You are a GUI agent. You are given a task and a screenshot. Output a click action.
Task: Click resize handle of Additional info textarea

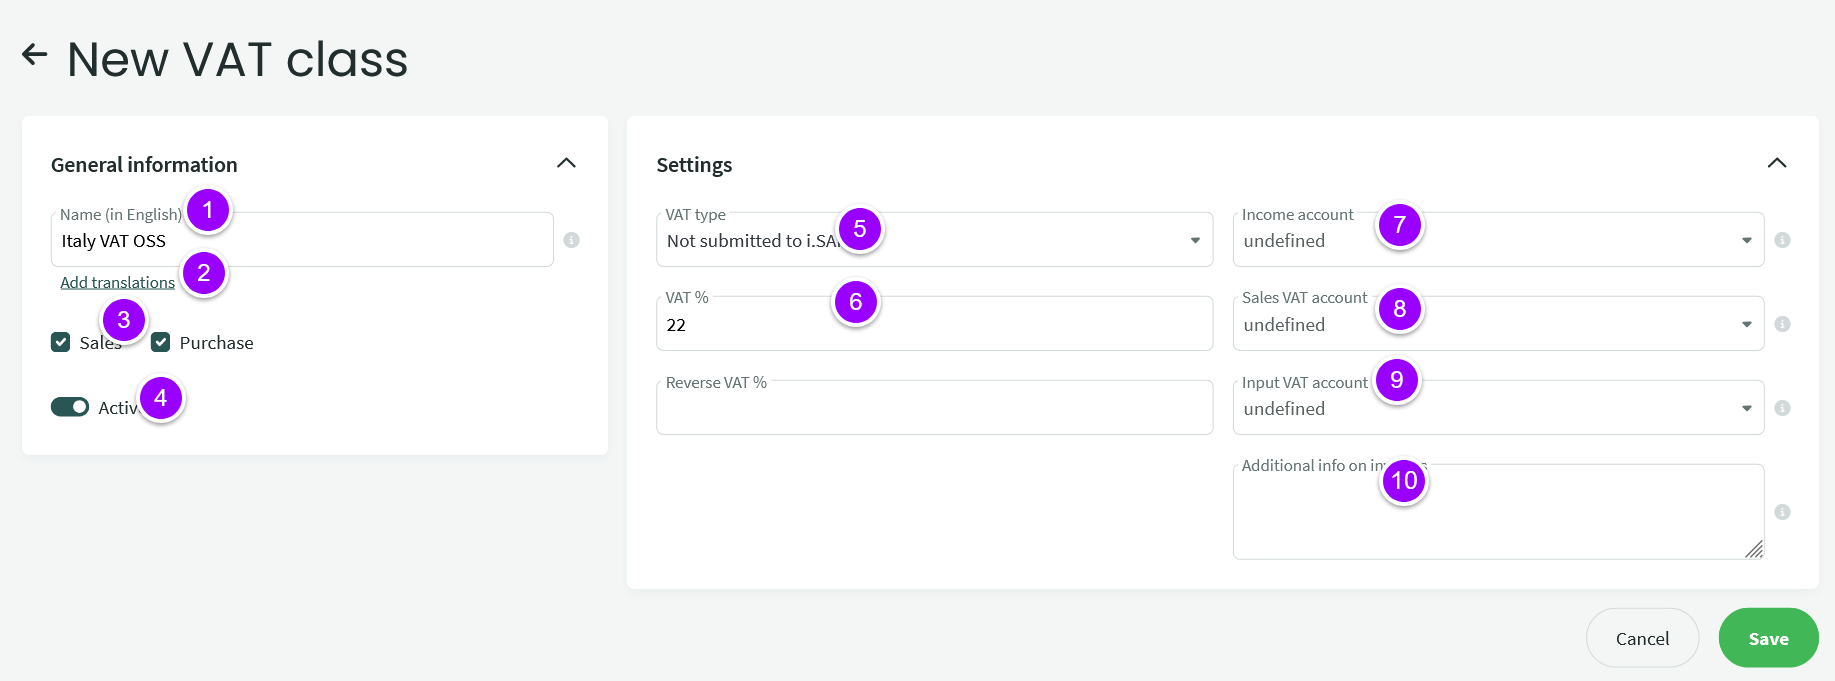click(x=1754, y=549)
